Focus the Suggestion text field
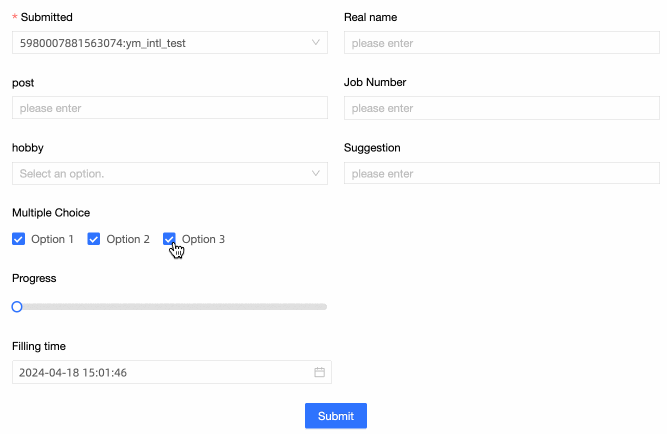Viewport: 667px width, 434px height. 501,174
